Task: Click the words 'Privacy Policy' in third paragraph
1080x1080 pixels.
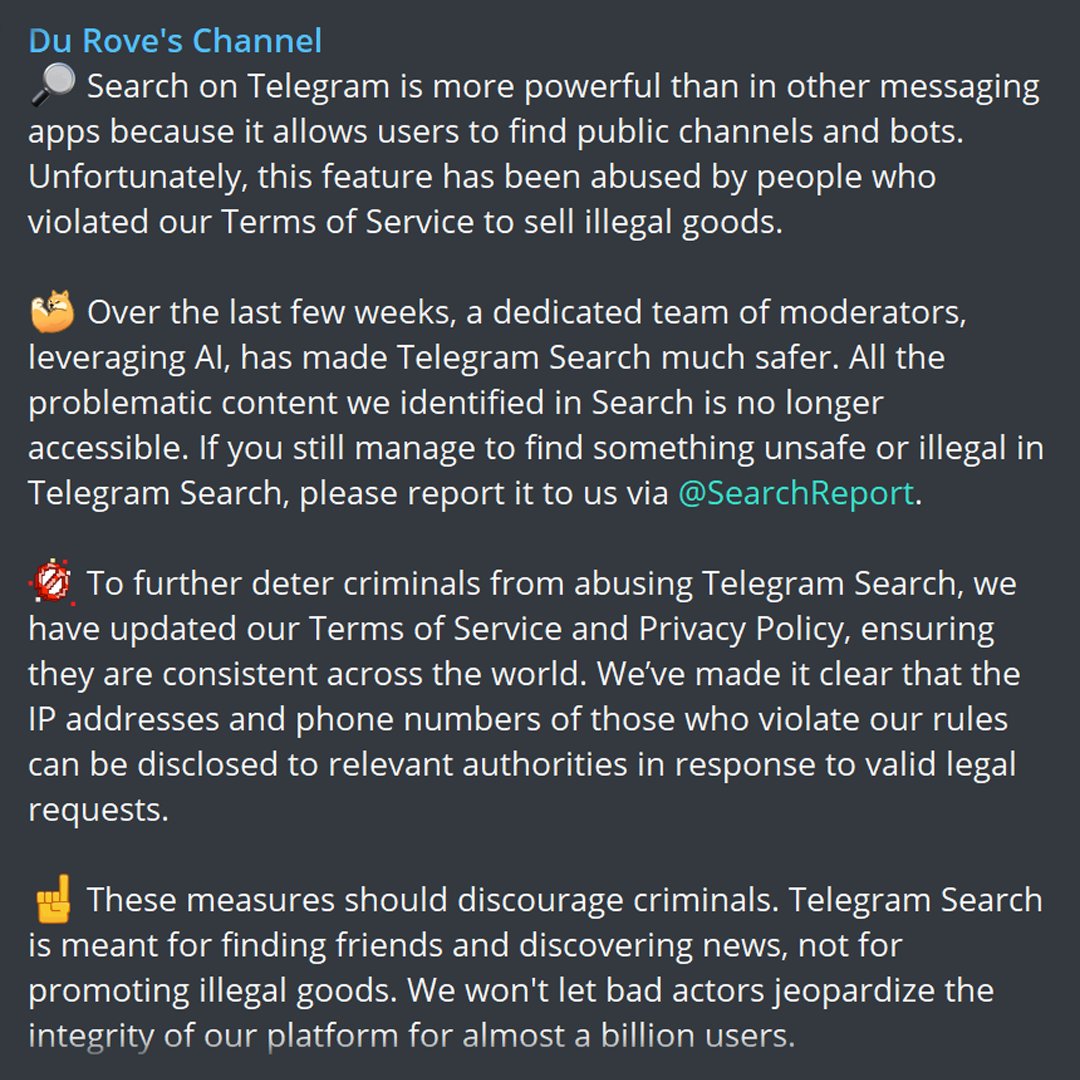Action: 743,629
